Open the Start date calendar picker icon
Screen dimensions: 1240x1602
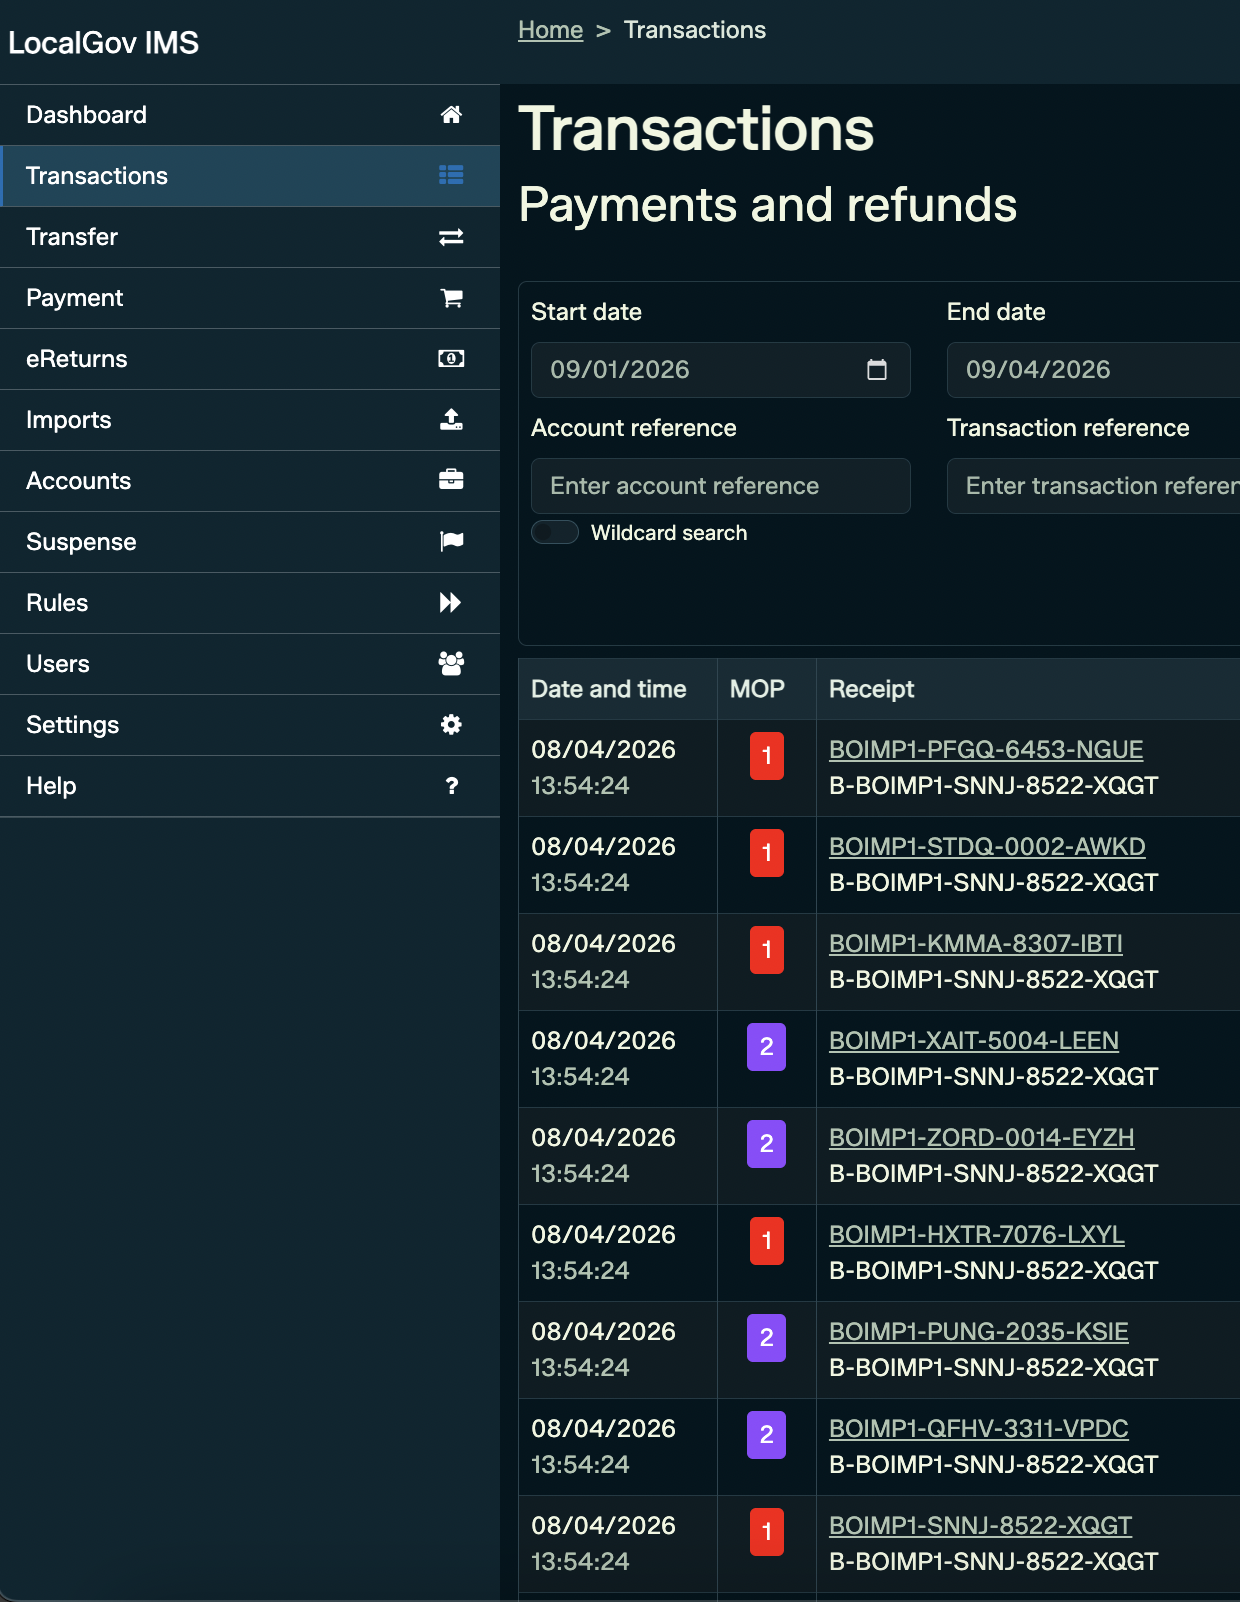tap(877, 370)
